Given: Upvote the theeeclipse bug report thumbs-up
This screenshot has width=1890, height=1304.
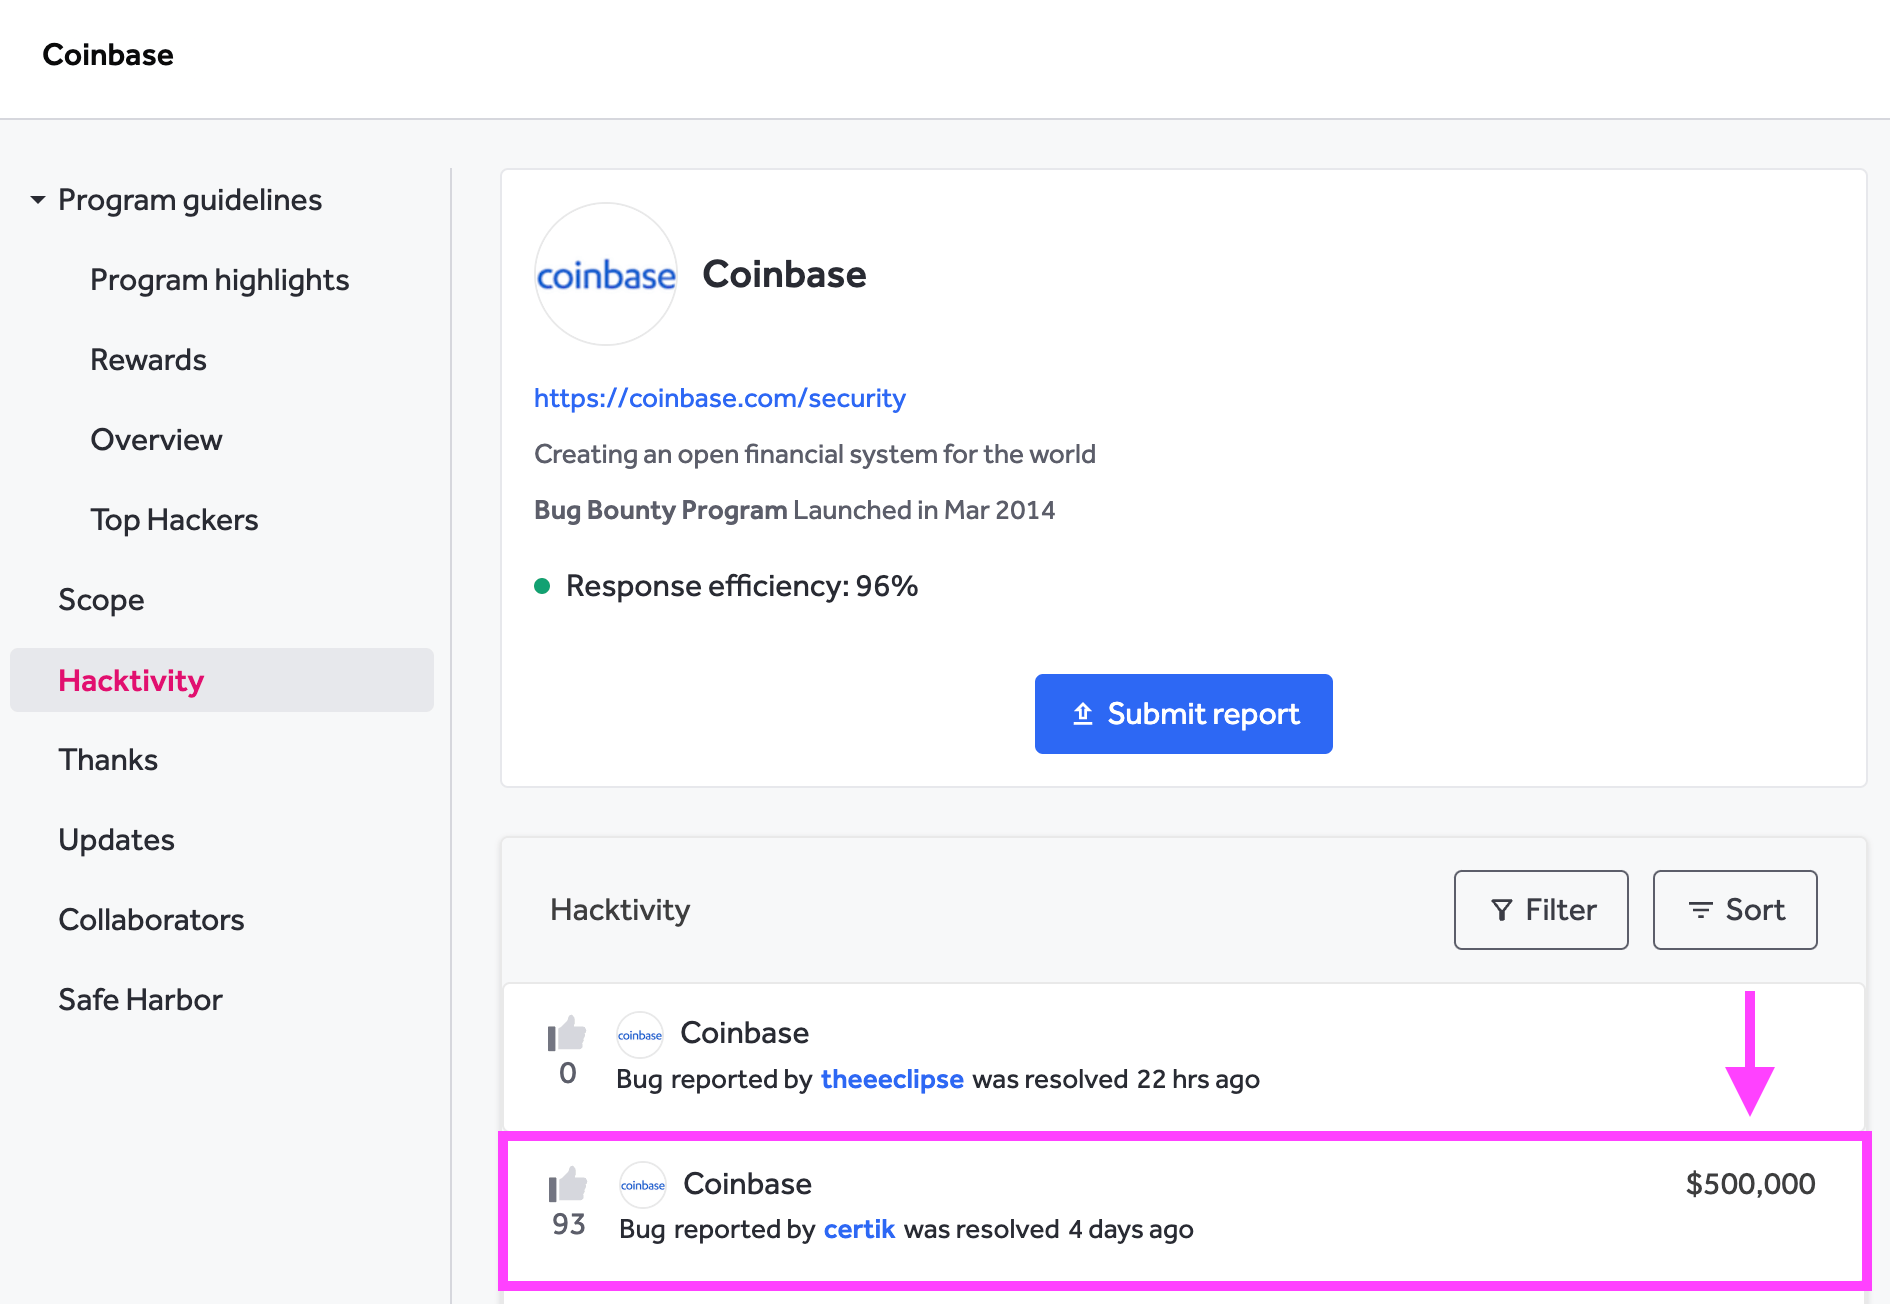Looking at the screenshot, I should 567,1034.
